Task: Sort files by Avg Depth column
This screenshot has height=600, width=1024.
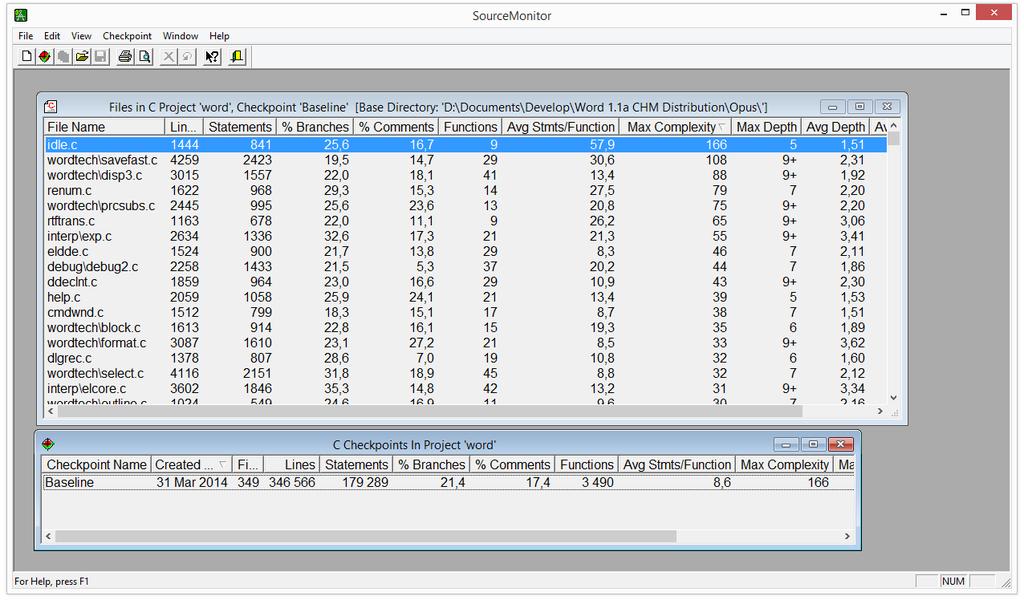Action: pos(835,127)
